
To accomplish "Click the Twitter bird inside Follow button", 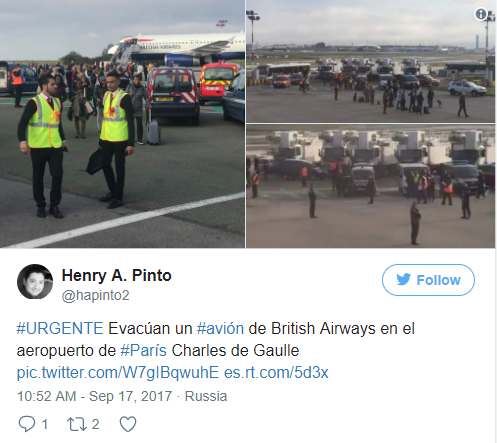I will (403, 279).
